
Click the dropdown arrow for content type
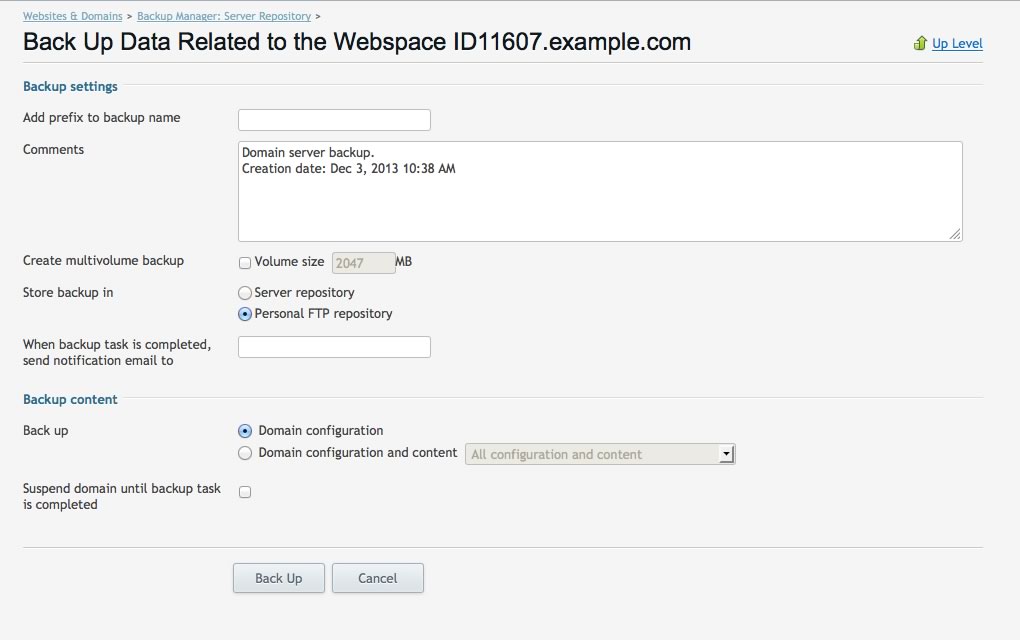(x=726, y=455)
